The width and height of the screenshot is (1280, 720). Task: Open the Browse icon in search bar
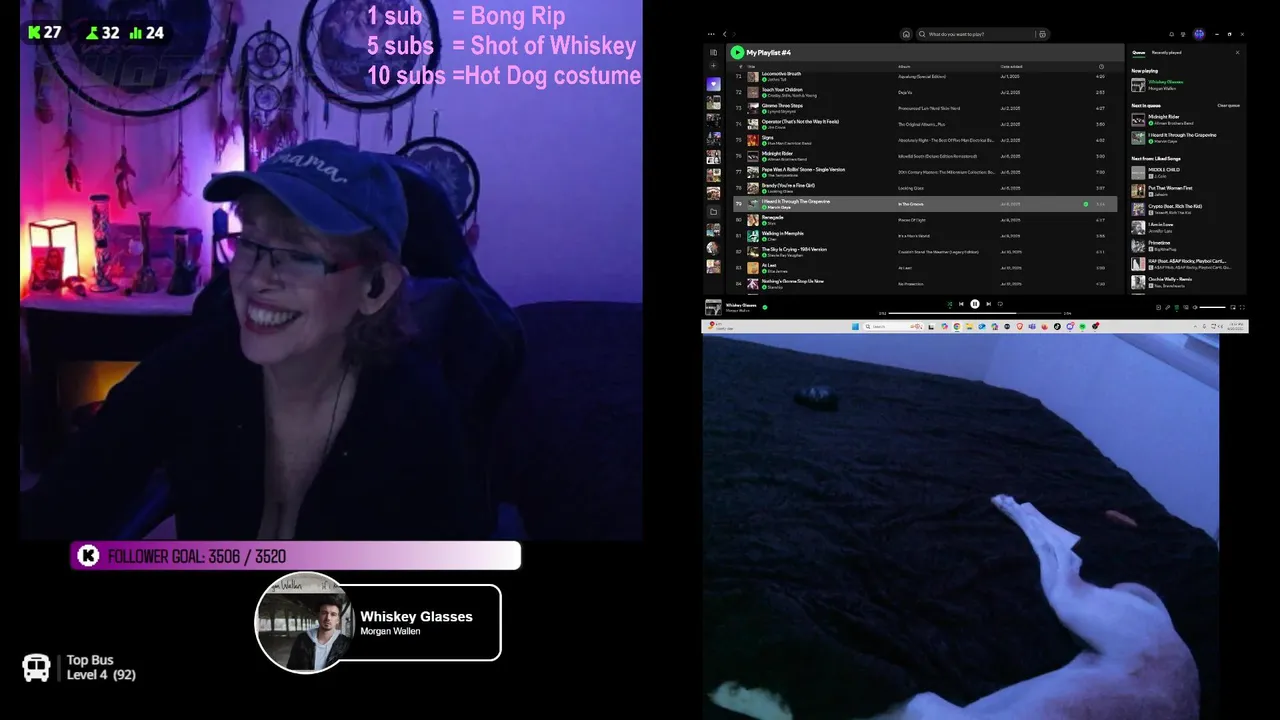click(x=1042, y=34)
